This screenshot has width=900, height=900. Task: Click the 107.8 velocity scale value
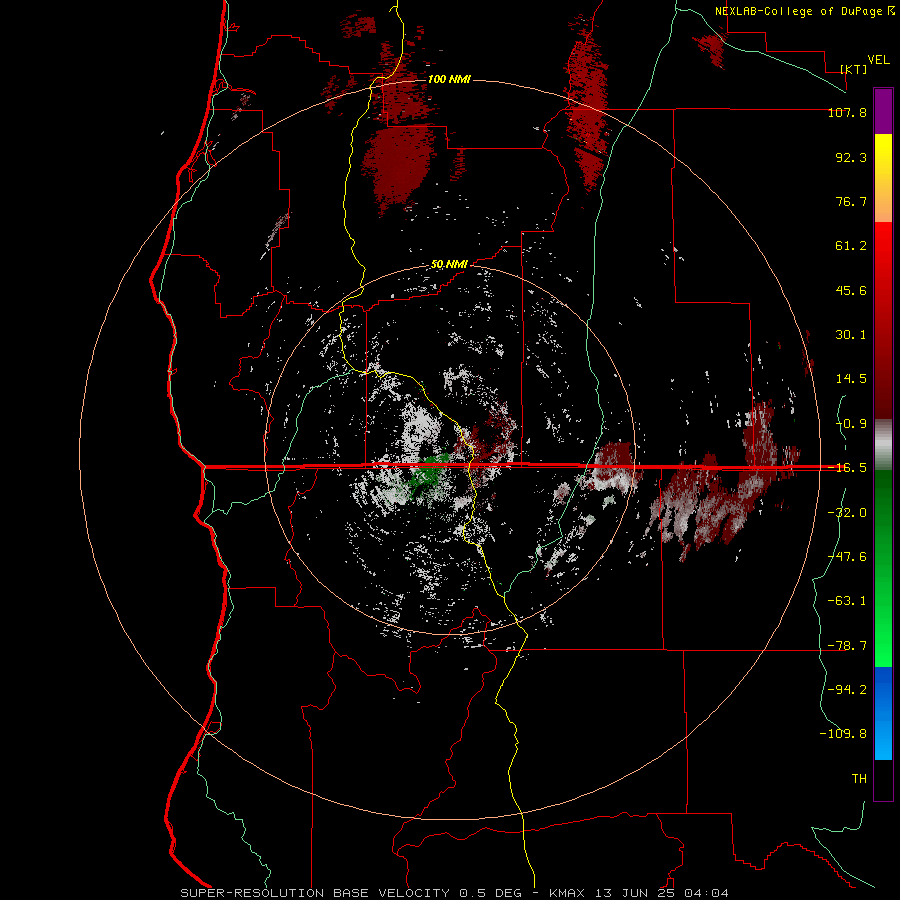(847, 112)
